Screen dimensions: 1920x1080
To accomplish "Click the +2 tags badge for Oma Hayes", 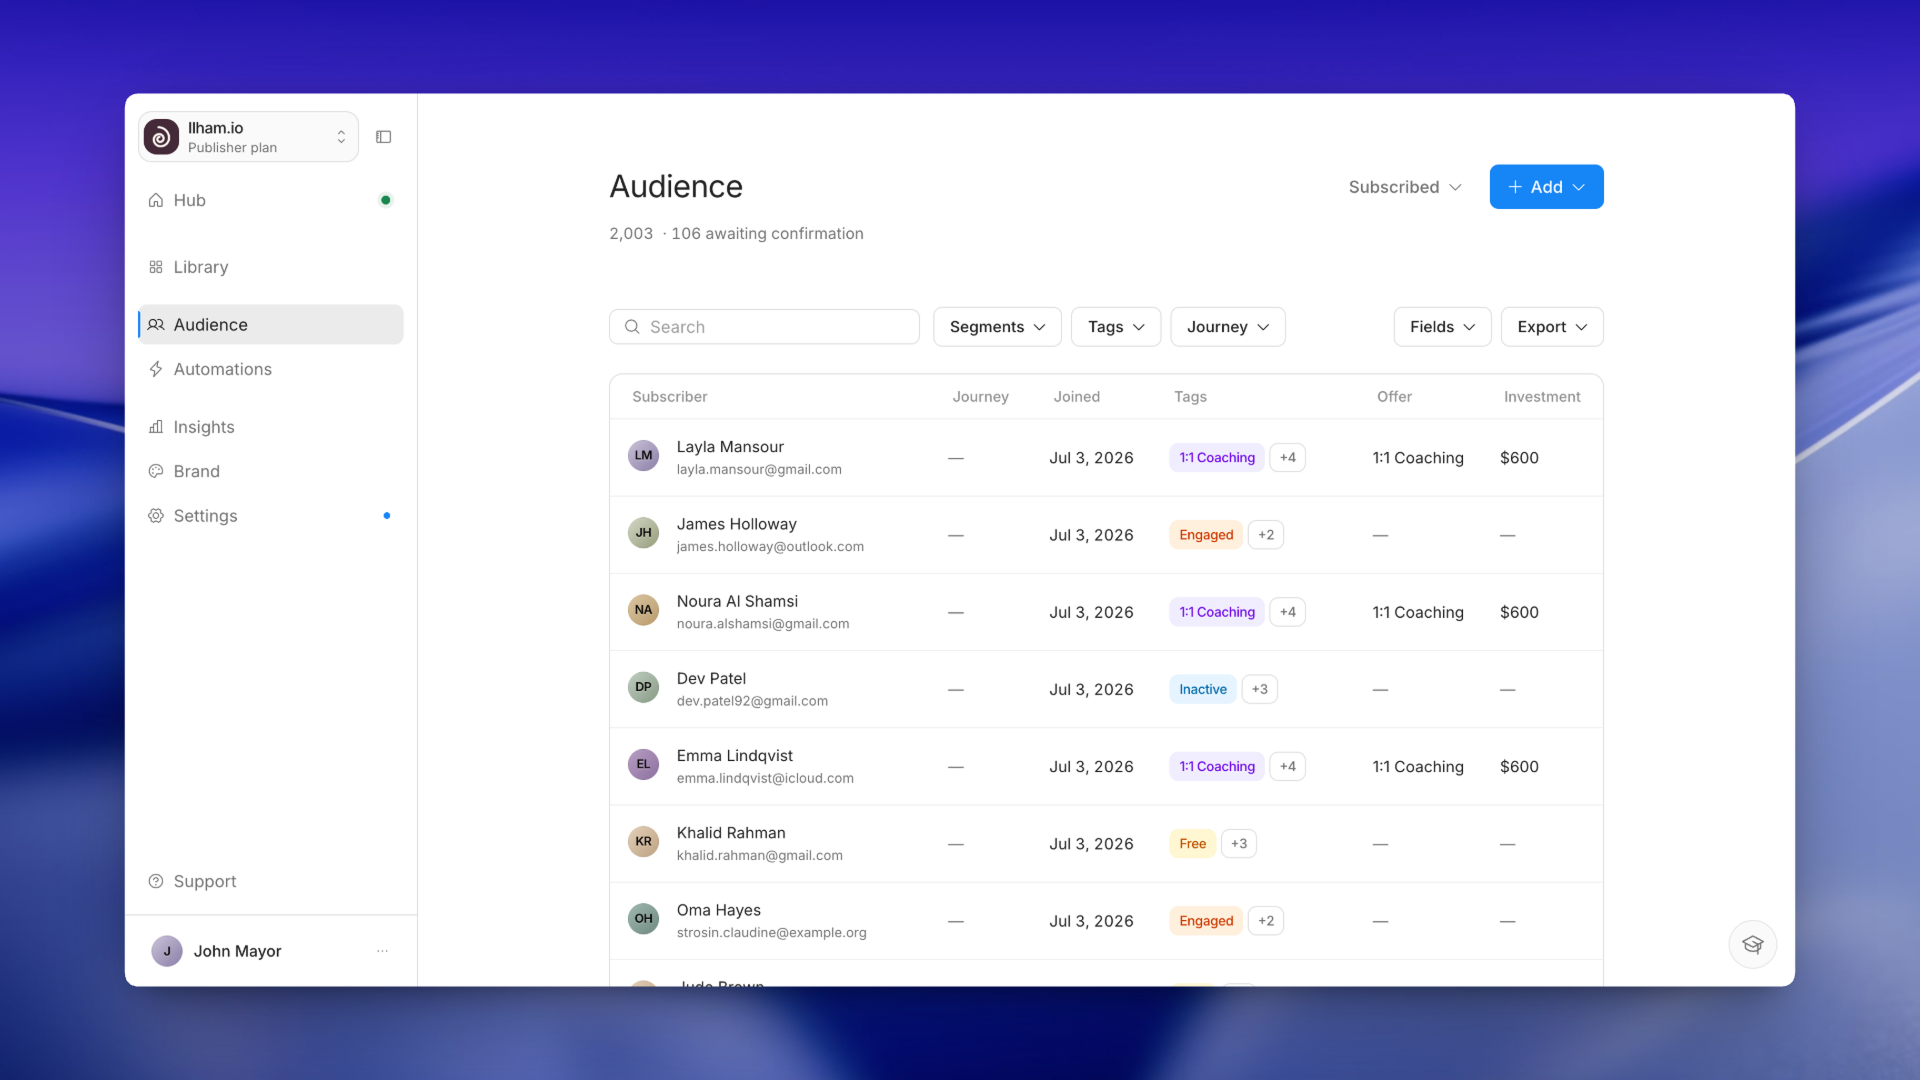I will (1266, 921).
